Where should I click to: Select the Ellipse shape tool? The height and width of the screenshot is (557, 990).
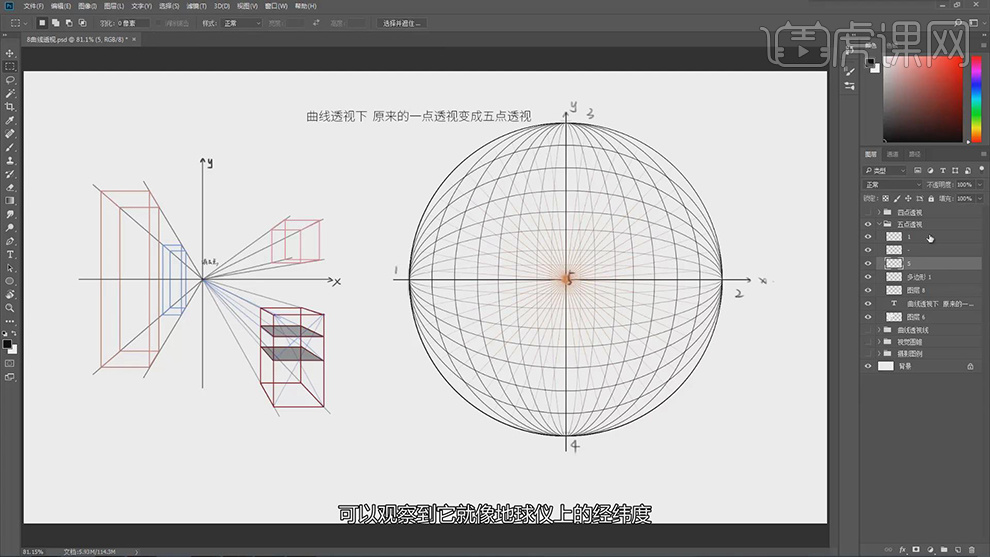coord(9,281)
